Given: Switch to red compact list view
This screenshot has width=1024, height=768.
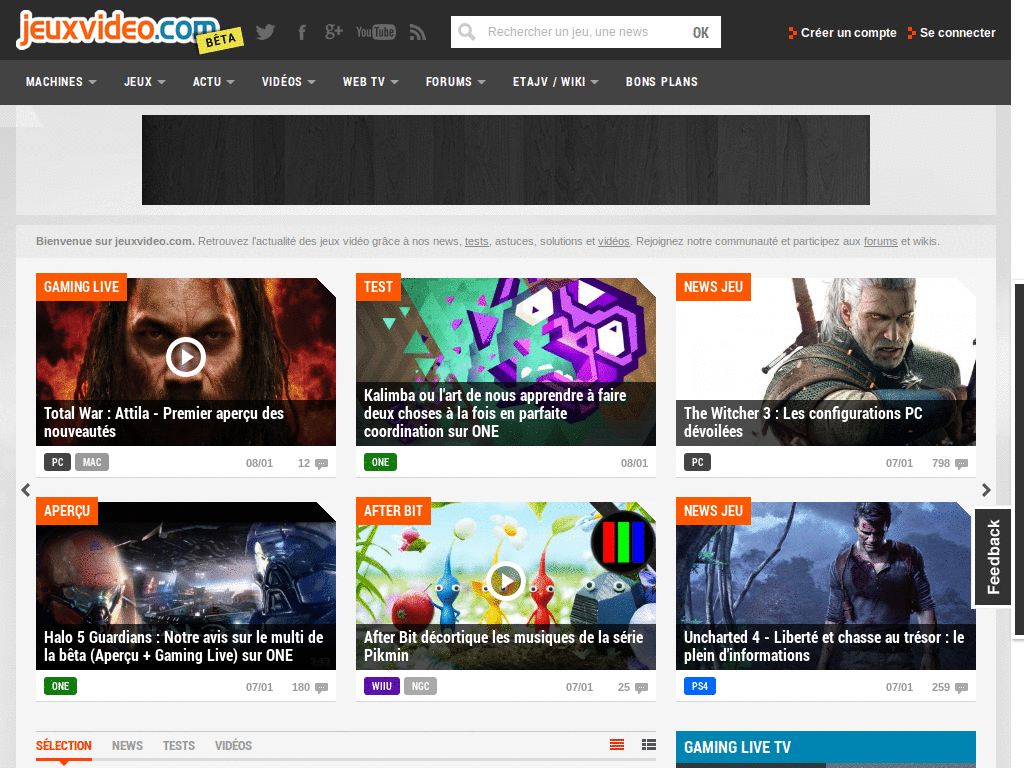Looking at the screenshot, I should coord(616,744).
